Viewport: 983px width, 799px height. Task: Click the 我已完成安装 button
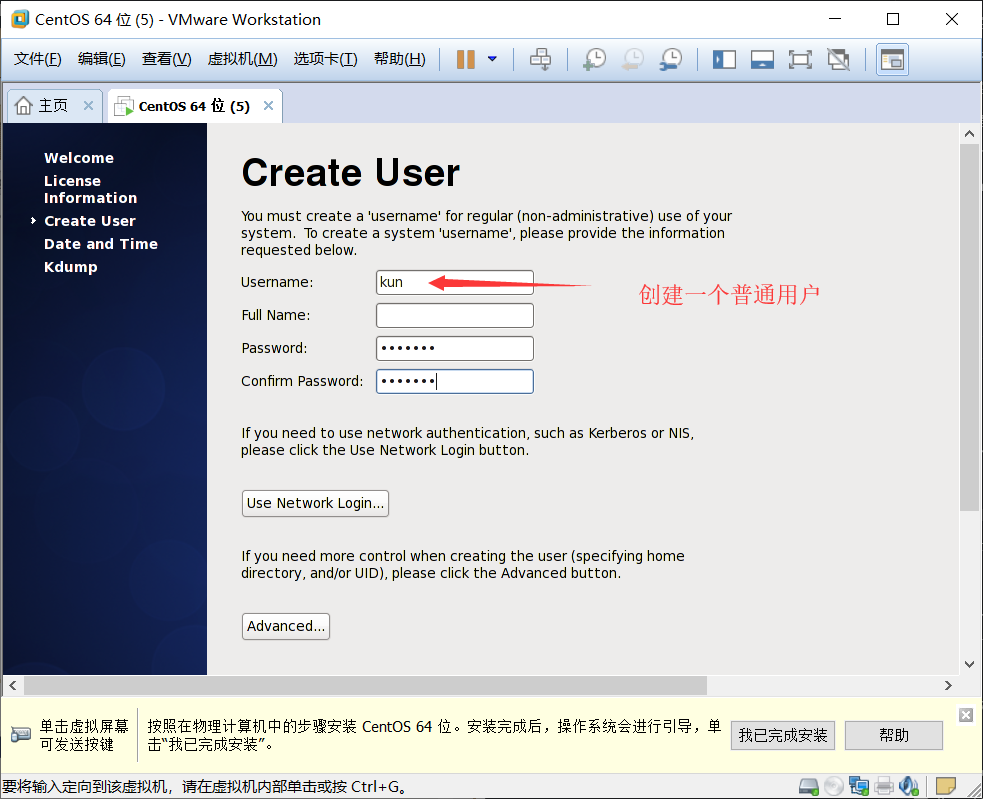(782, 735)
